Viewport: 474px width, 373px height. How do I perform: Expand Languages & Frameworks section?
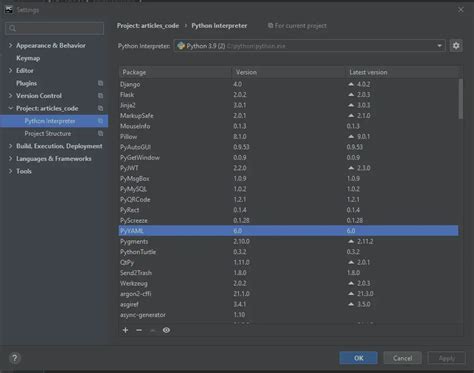pyautogui.click(x=10, y=159)
